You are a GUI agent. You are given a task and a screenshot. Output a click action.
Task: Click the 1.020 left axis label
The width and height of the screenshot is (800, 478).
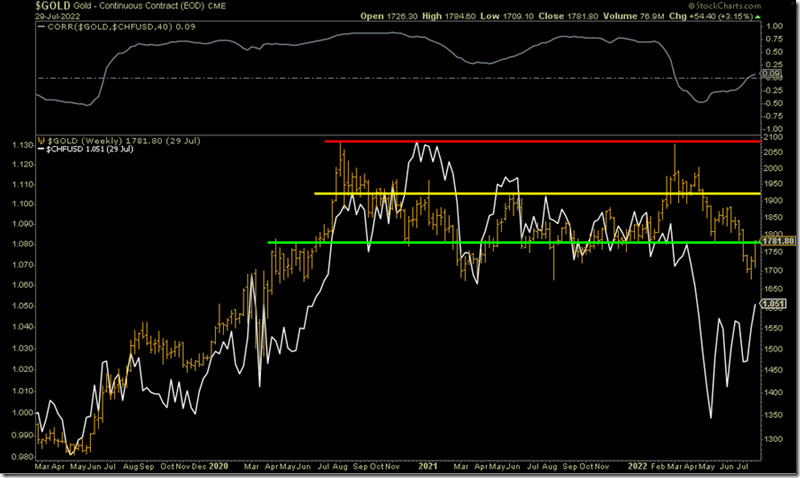pyautogui.click(x=22, y=369)
